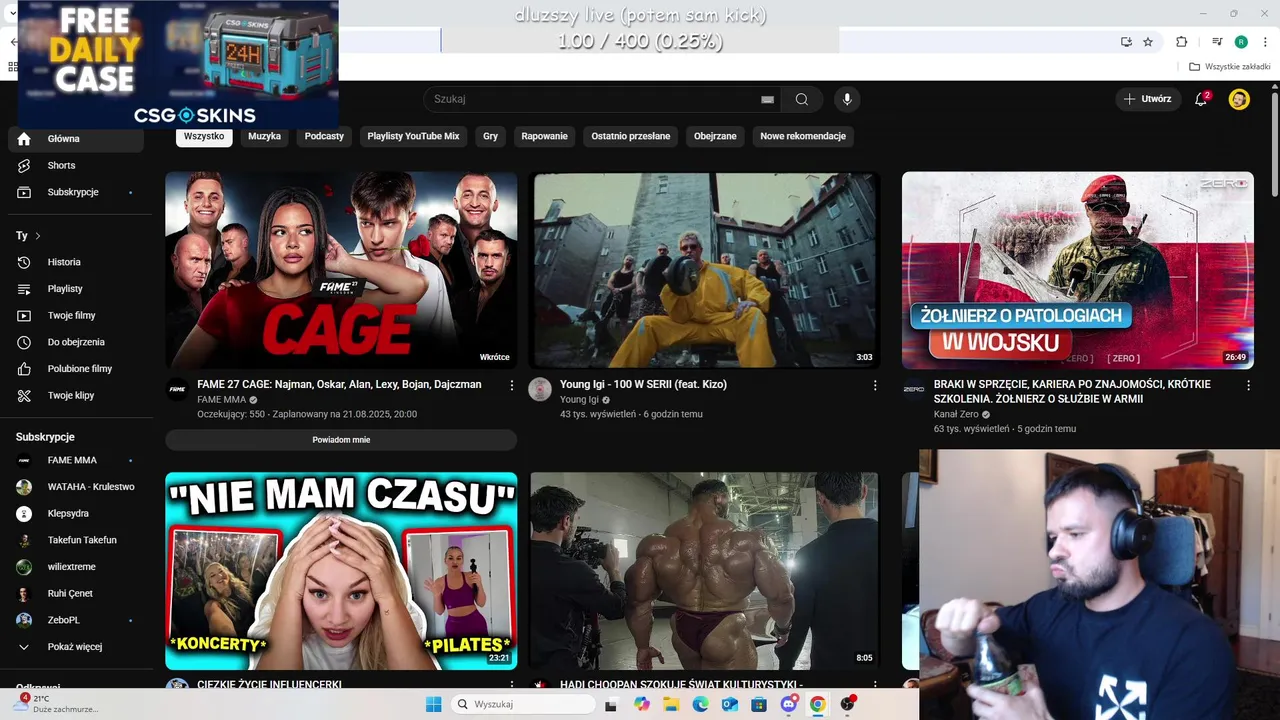
Task: Open options menu for Young Igi video
Action: (875, 385)
